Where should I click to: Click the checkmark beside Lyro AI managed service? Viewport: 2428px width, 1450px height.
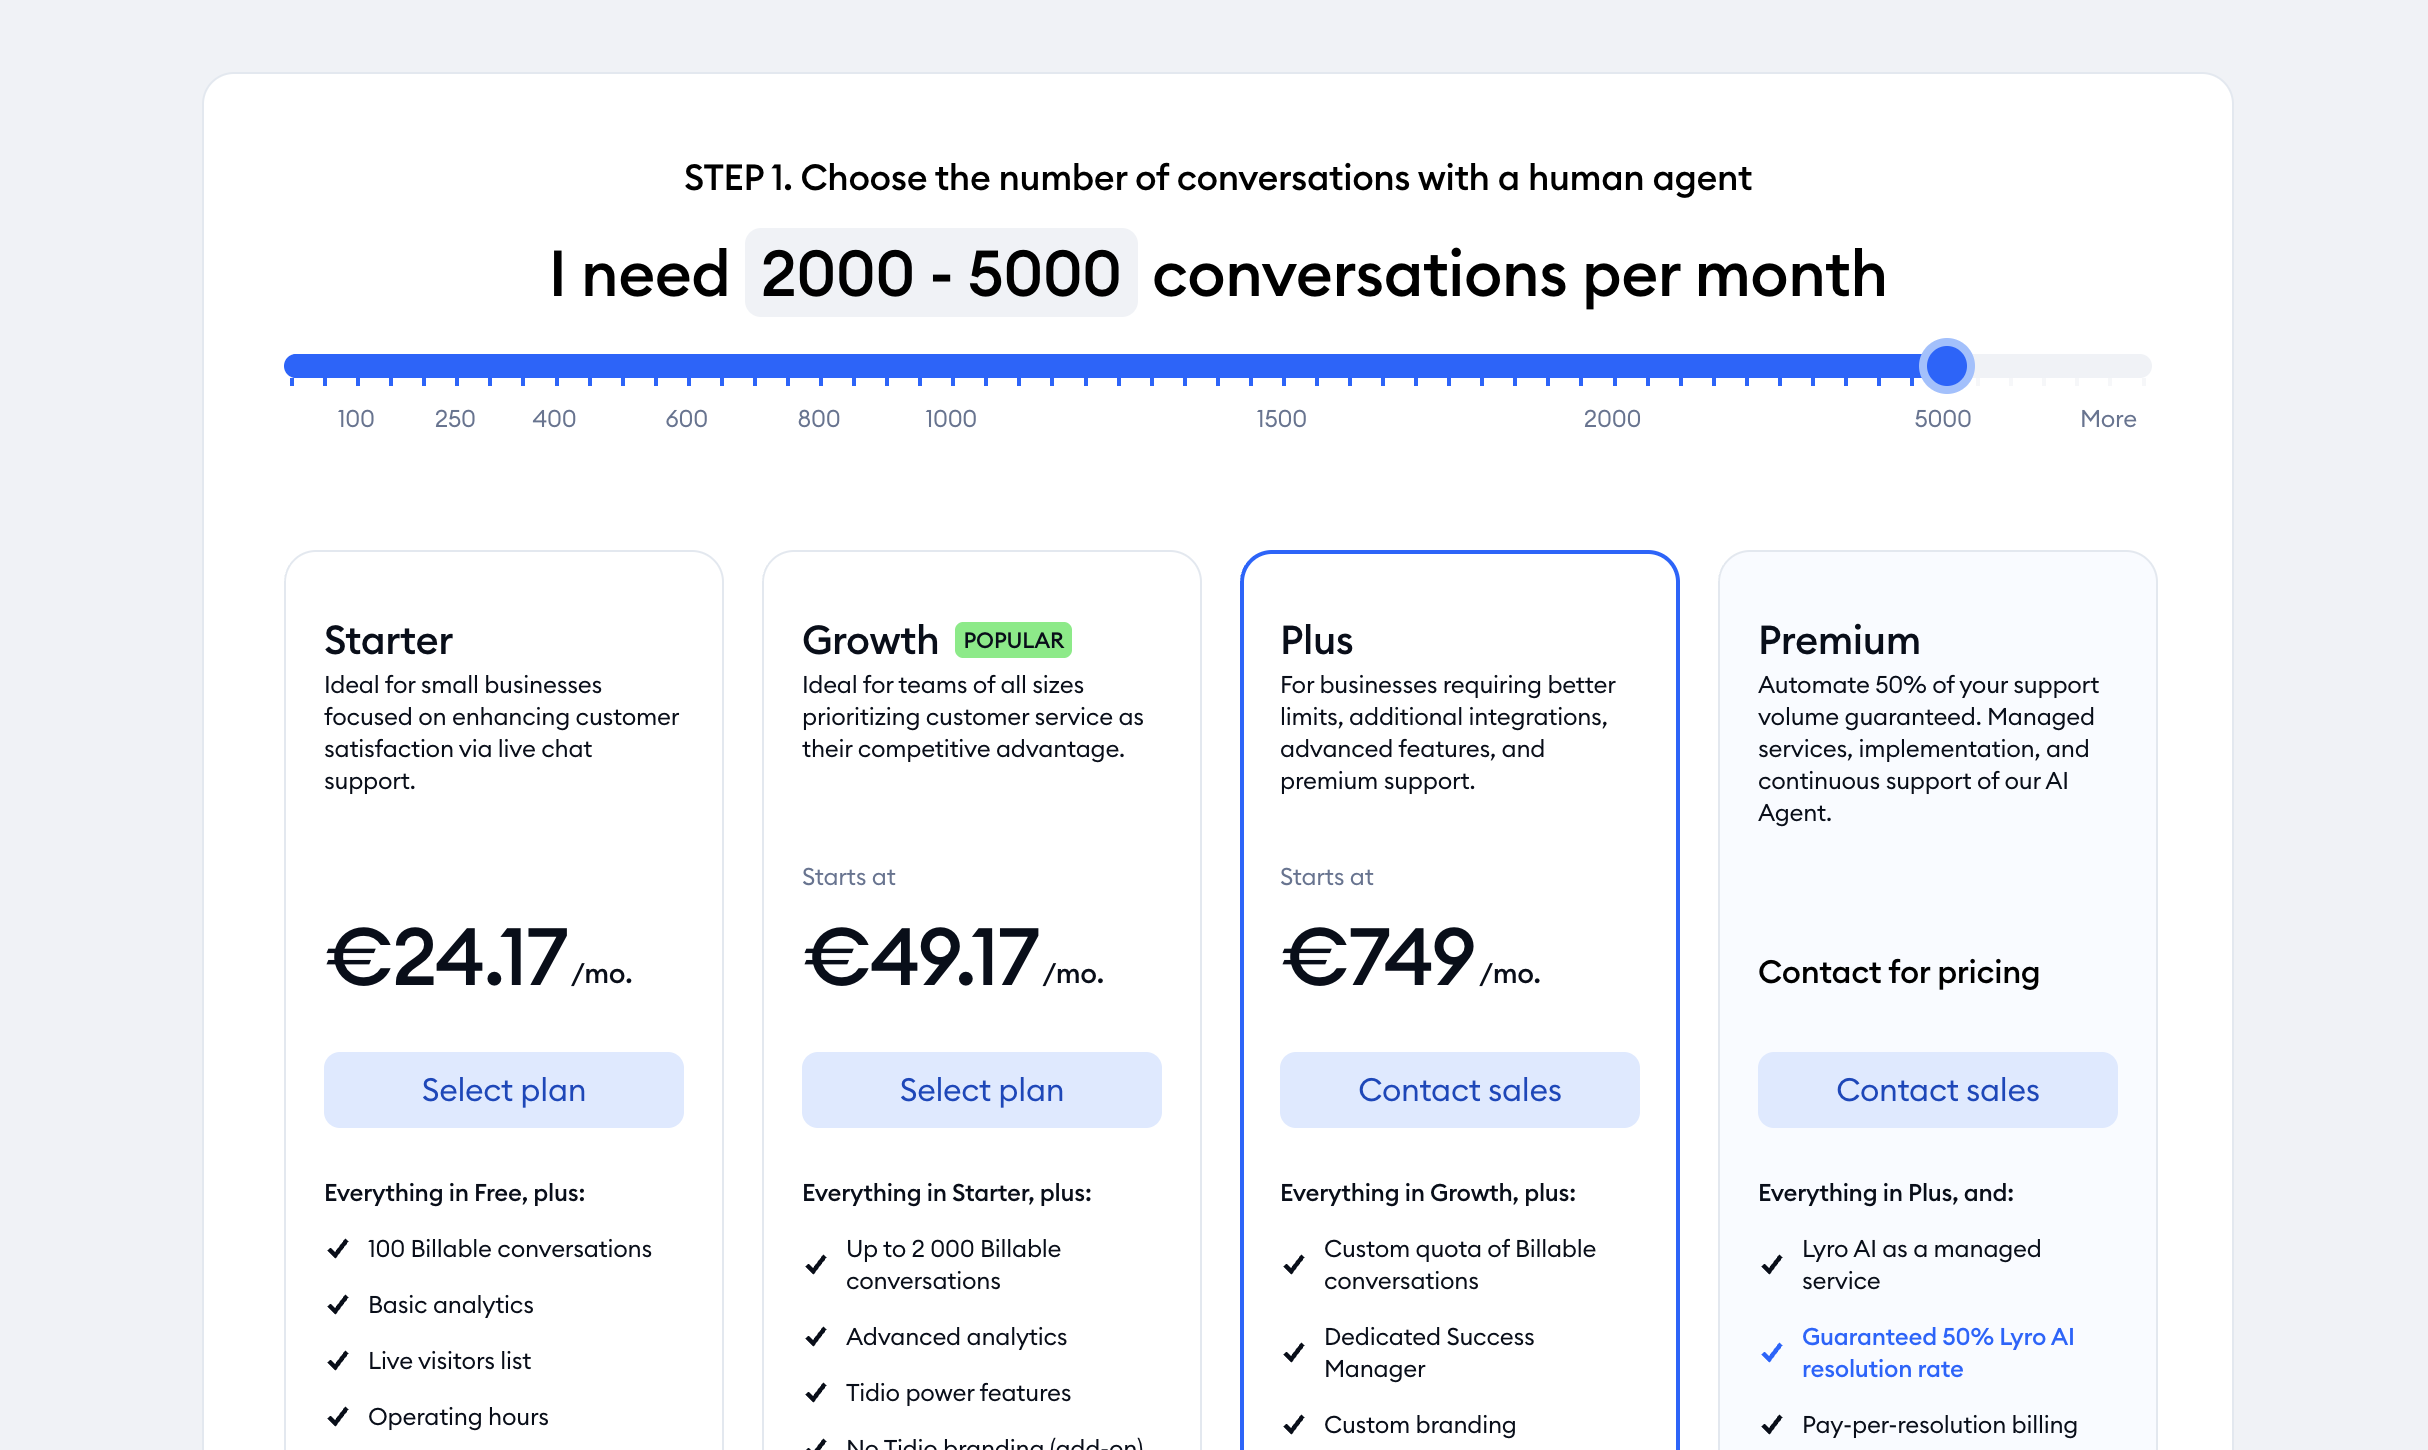click(x=1770, y=1265)
